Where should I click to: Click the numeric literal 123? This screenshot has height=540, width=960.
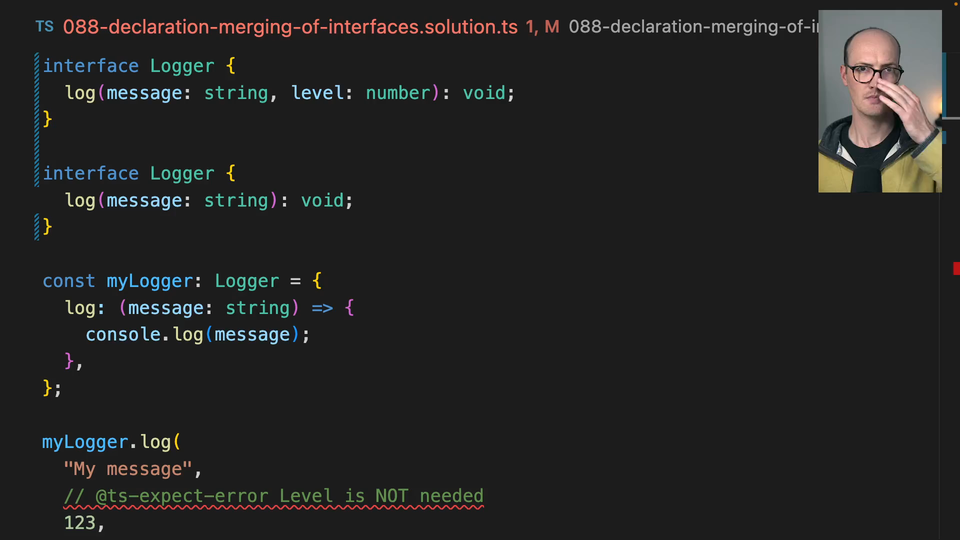coord(81,523)
